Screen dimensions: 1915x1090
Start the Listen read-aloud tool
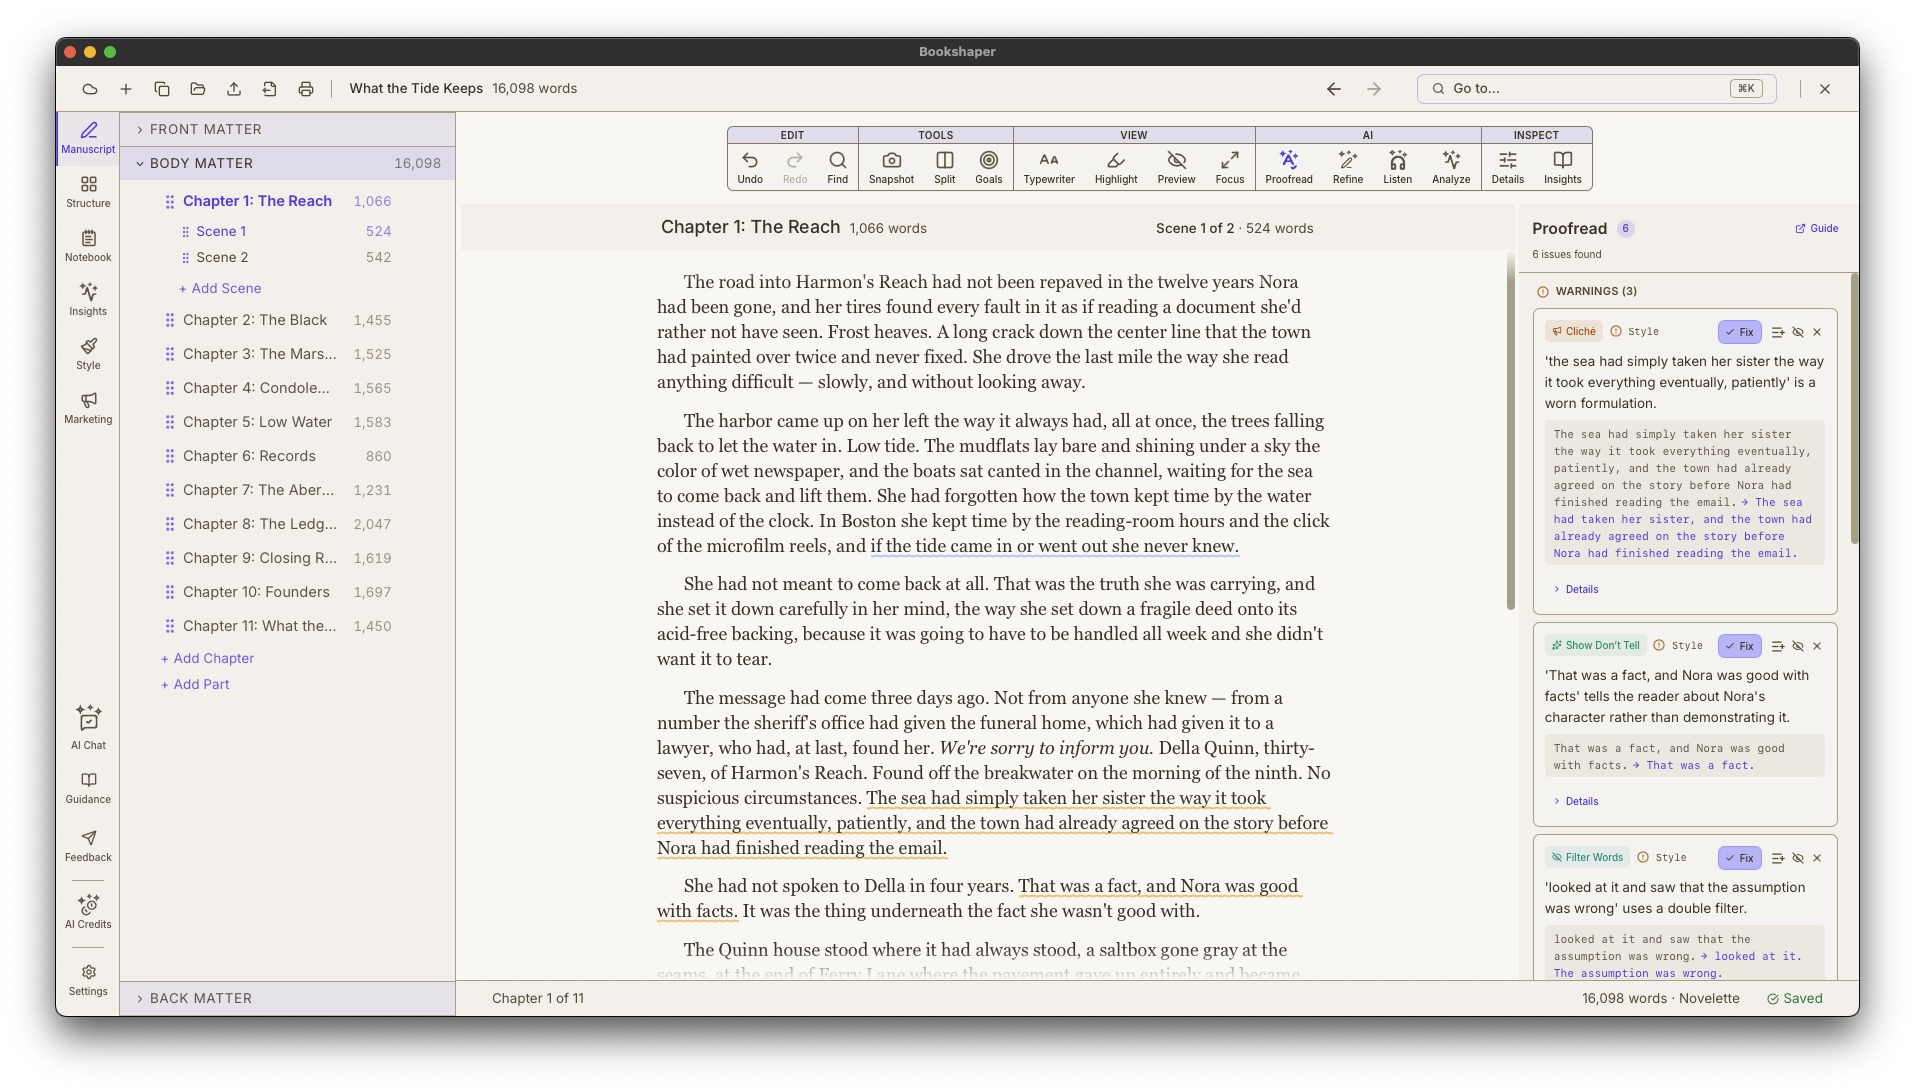click(1398, 167)
